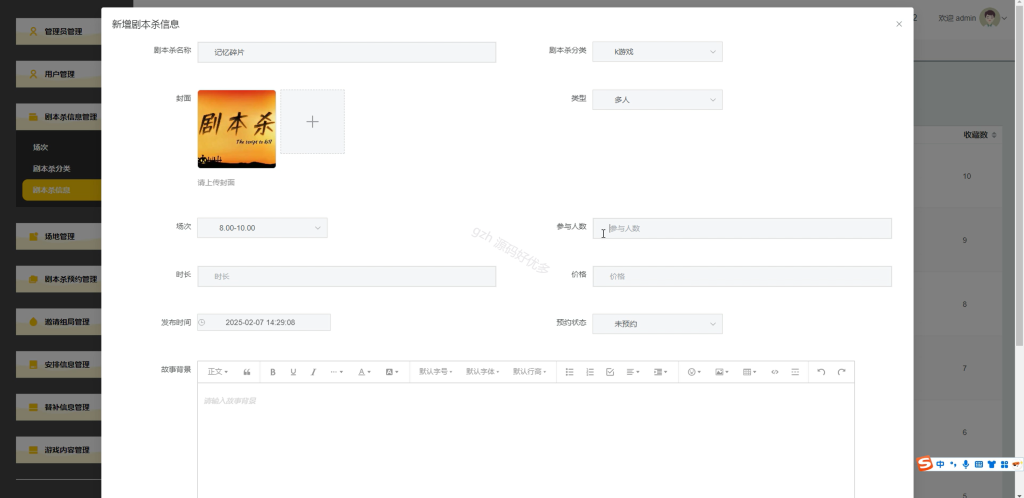This screenshot has width=1024, height=498.
Task: Click the plus box to upload a cover
Action: (x=312, y=121)
